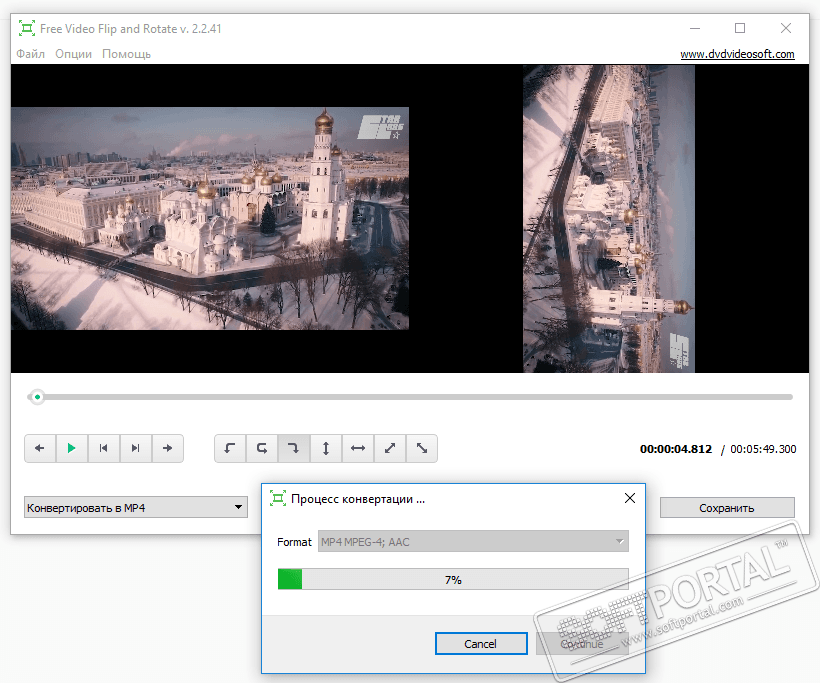Viewport: 820px width, 683px height.
Task: Click the diagonal arrow pointing up-right
Action: (389, 449)
